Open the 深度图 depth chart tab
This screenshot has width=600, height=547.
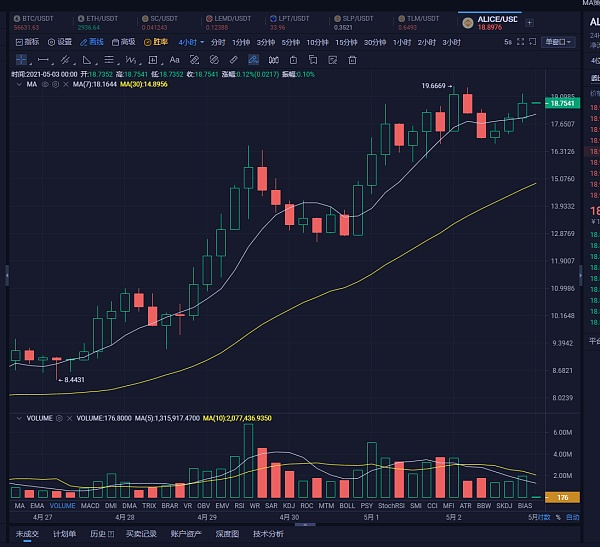tap(227, 534)
